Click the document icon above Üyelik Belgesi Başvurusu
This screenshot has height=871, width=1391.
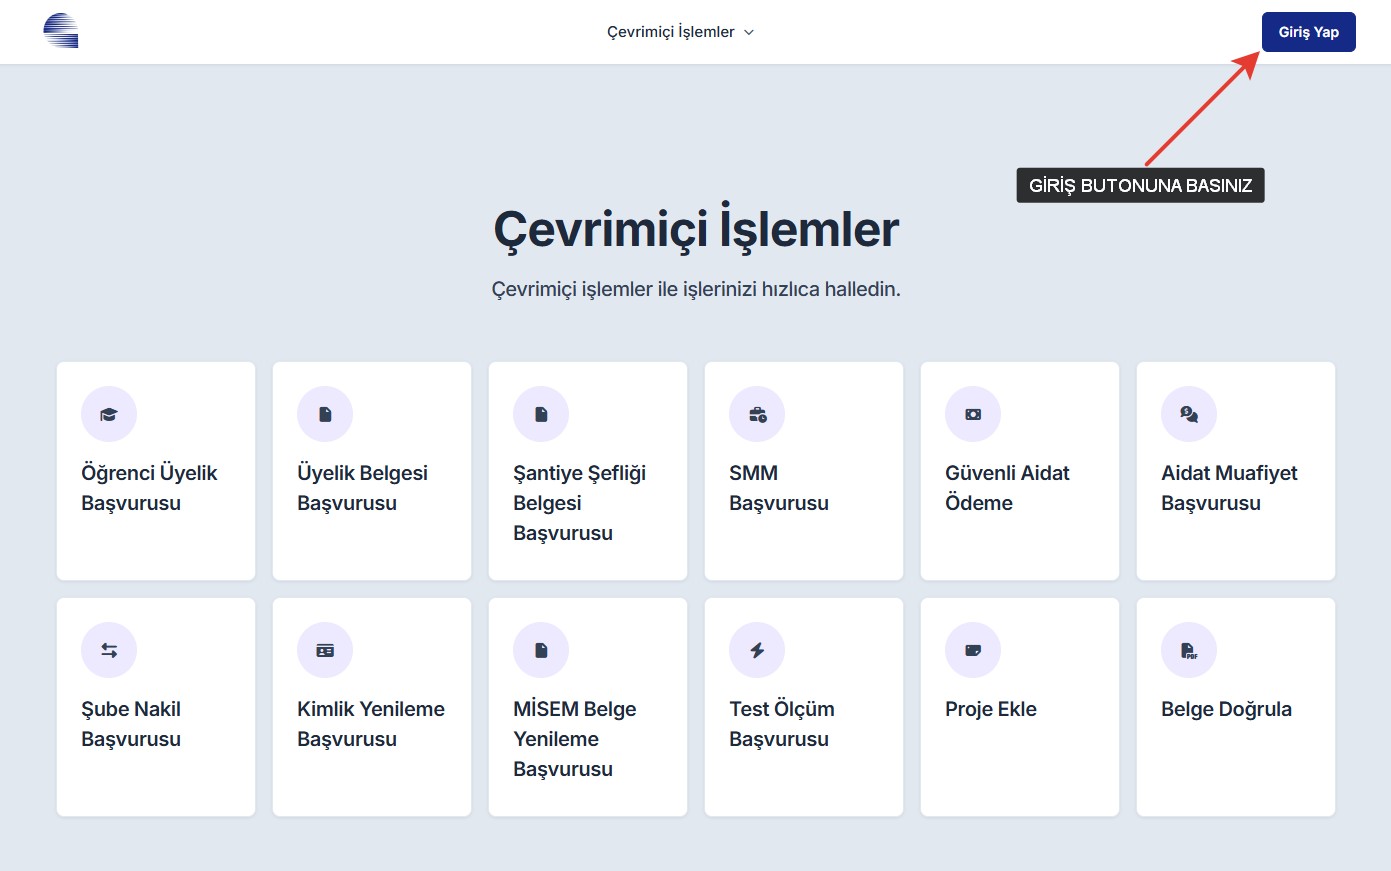tap(325, 414)
